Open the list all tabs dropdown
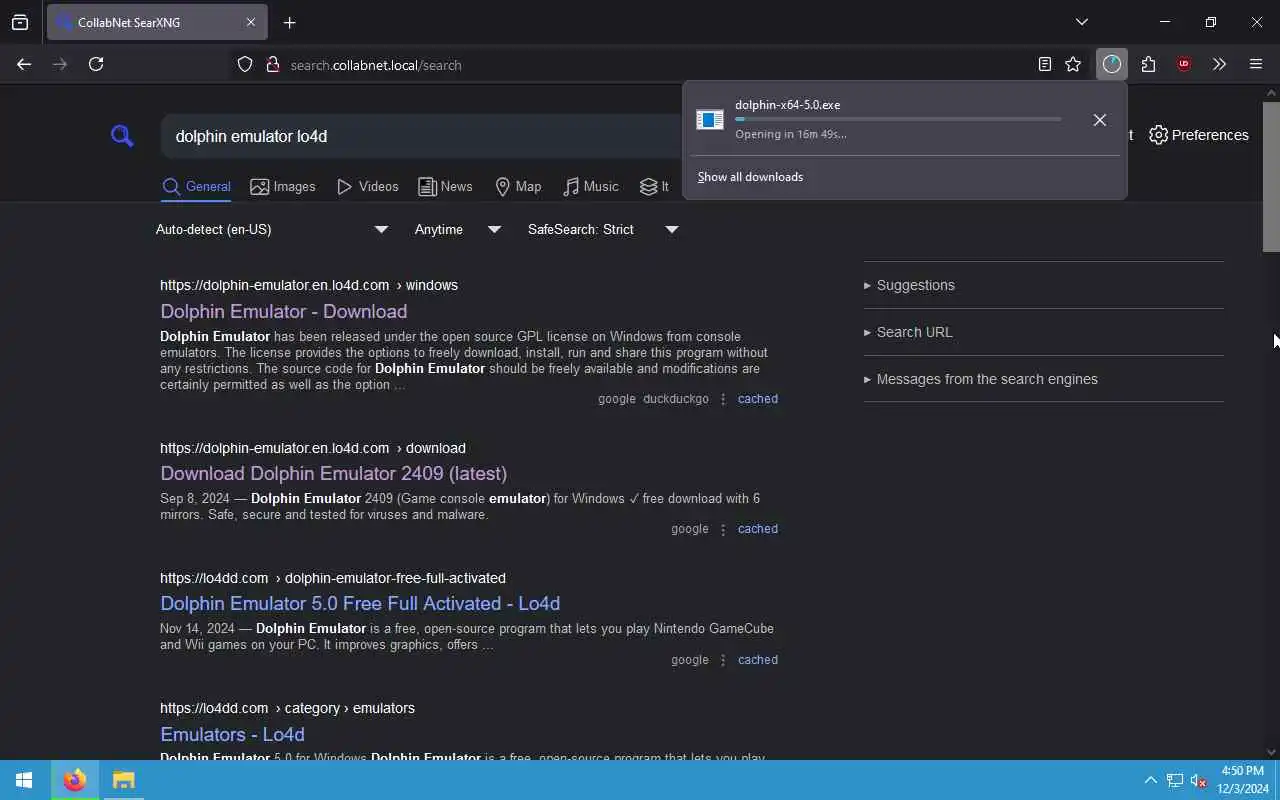This screenshot has height=800, width=1280. coord(1081,22)
